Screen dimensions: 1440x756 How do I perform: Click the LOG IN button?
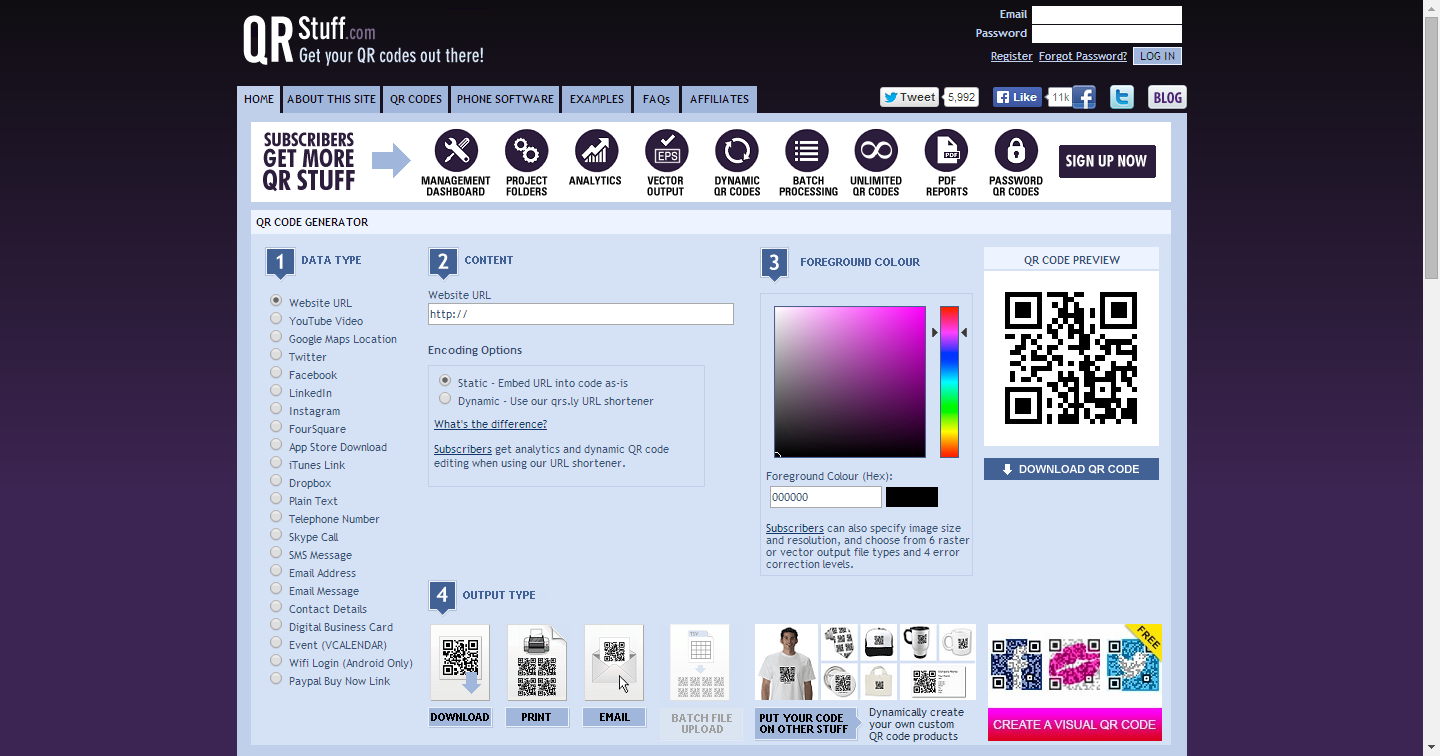[1157, 56]
